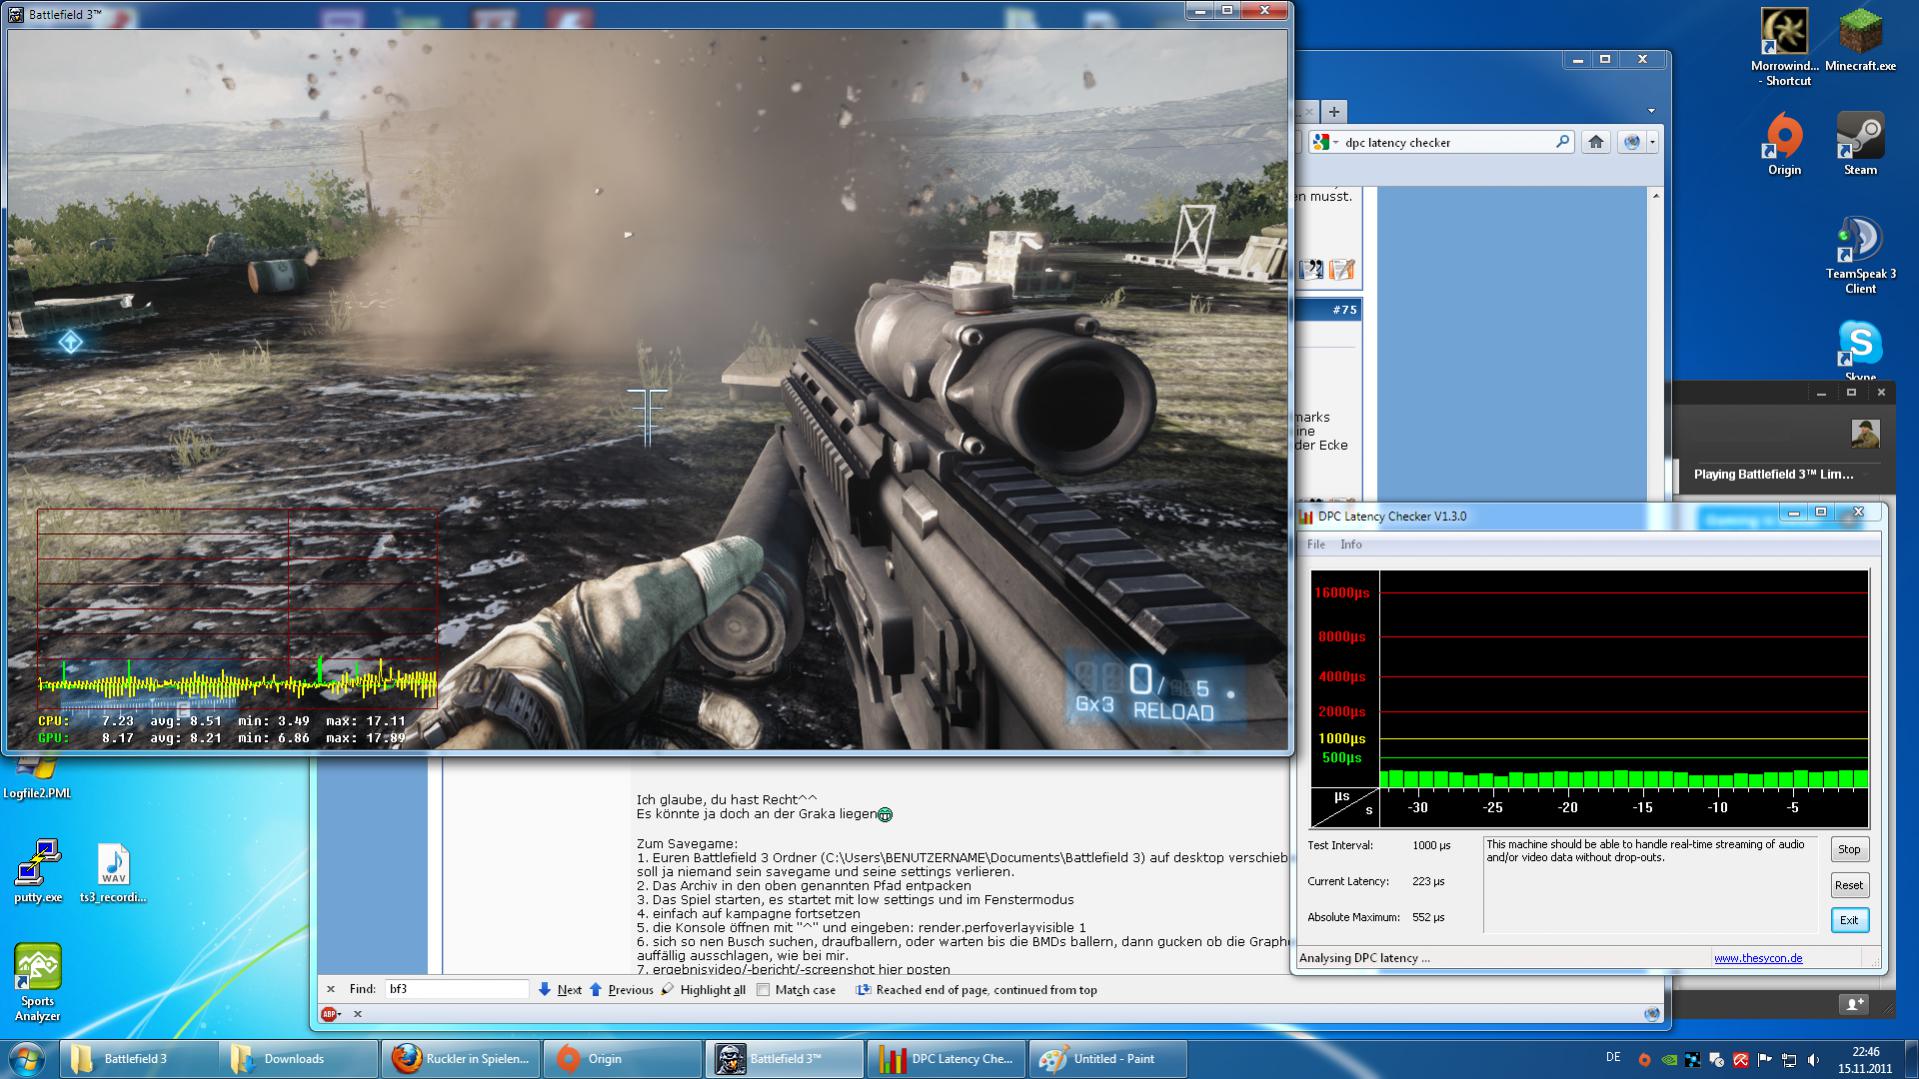Open the Morrowind shortcut on the desktop
Screen dimensions: 1919x1079
point(1785,47)
